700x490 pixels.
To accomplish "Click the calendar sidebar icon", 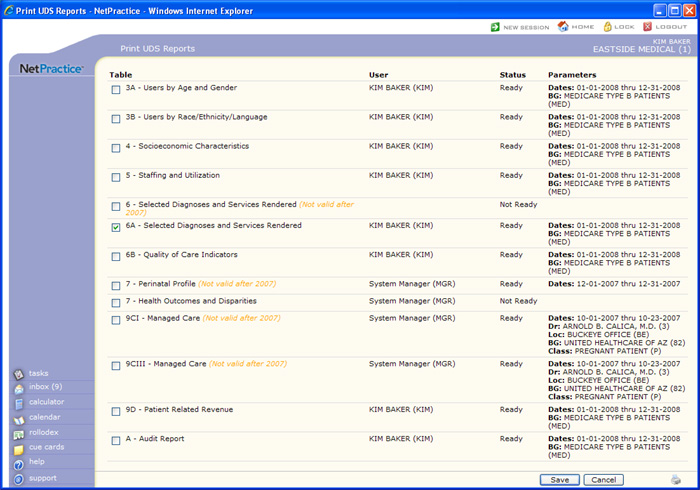I will [x=19, y=419].
